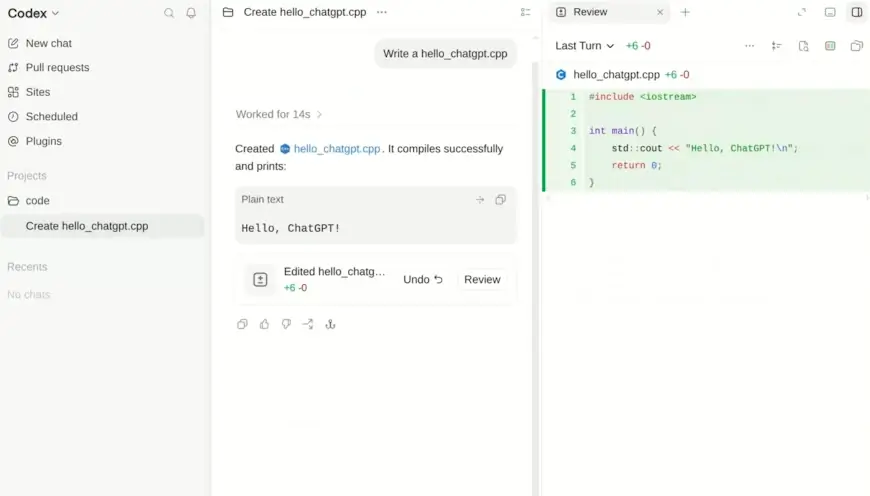
Task: Select the code project folder
Action: (x=29, y=201)
